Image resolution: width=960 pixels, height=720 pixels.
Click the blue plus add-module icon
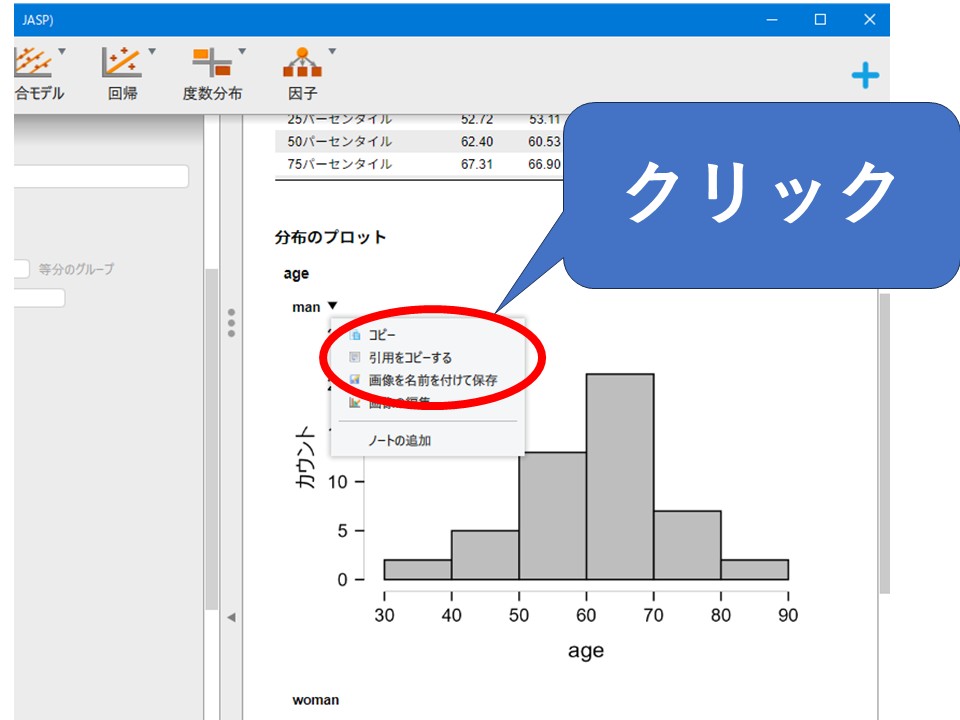pyautogui.click(x=865, y=76)
